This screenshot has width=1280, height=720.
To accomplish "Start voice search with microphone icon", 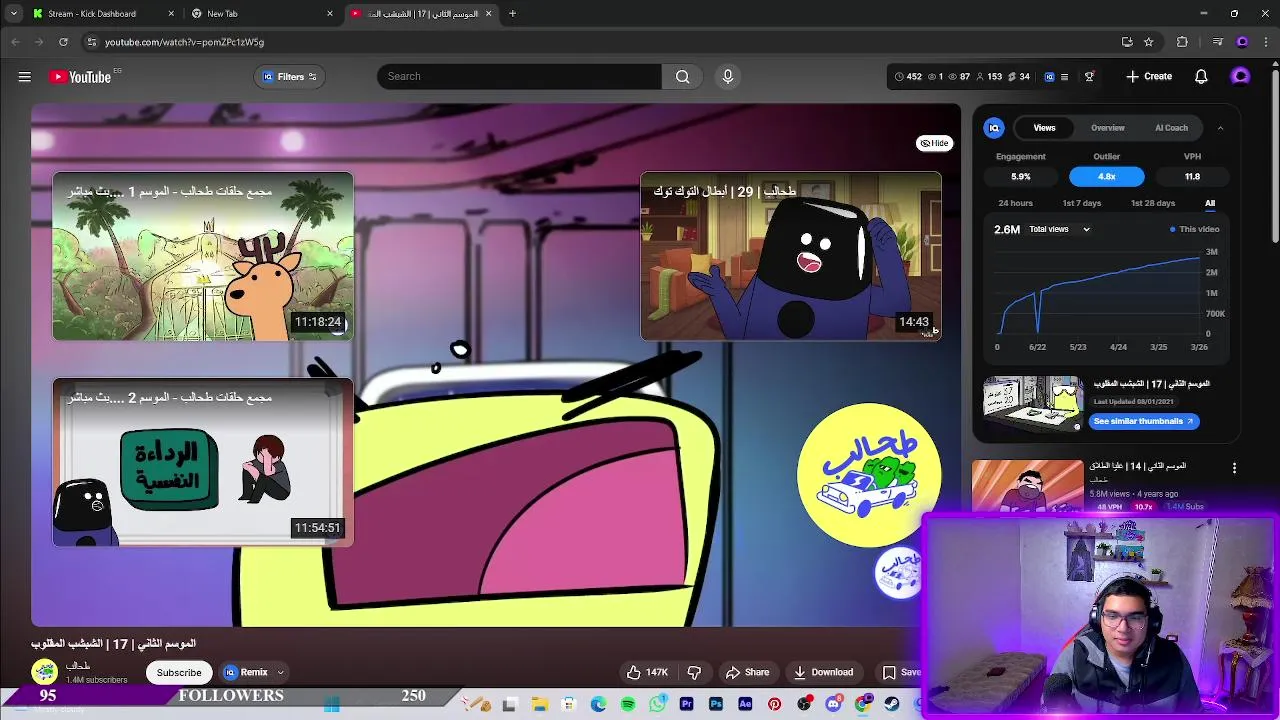I will (728, 76).
